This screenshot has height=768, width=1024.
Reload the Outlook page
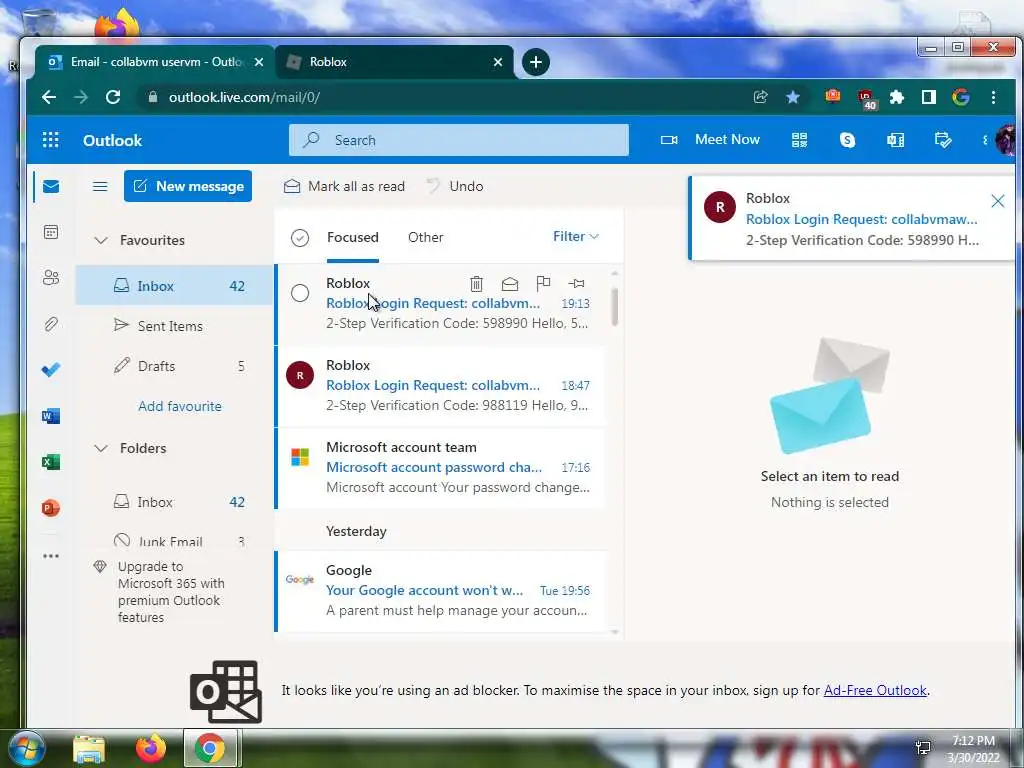coord(113,97)
